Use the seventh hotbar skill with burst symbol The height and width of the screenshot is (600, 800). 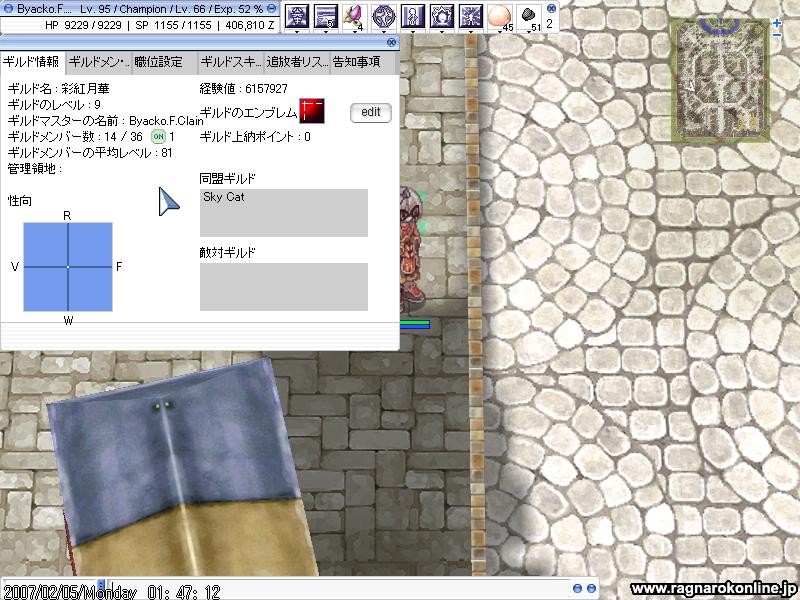pos(470,16)
